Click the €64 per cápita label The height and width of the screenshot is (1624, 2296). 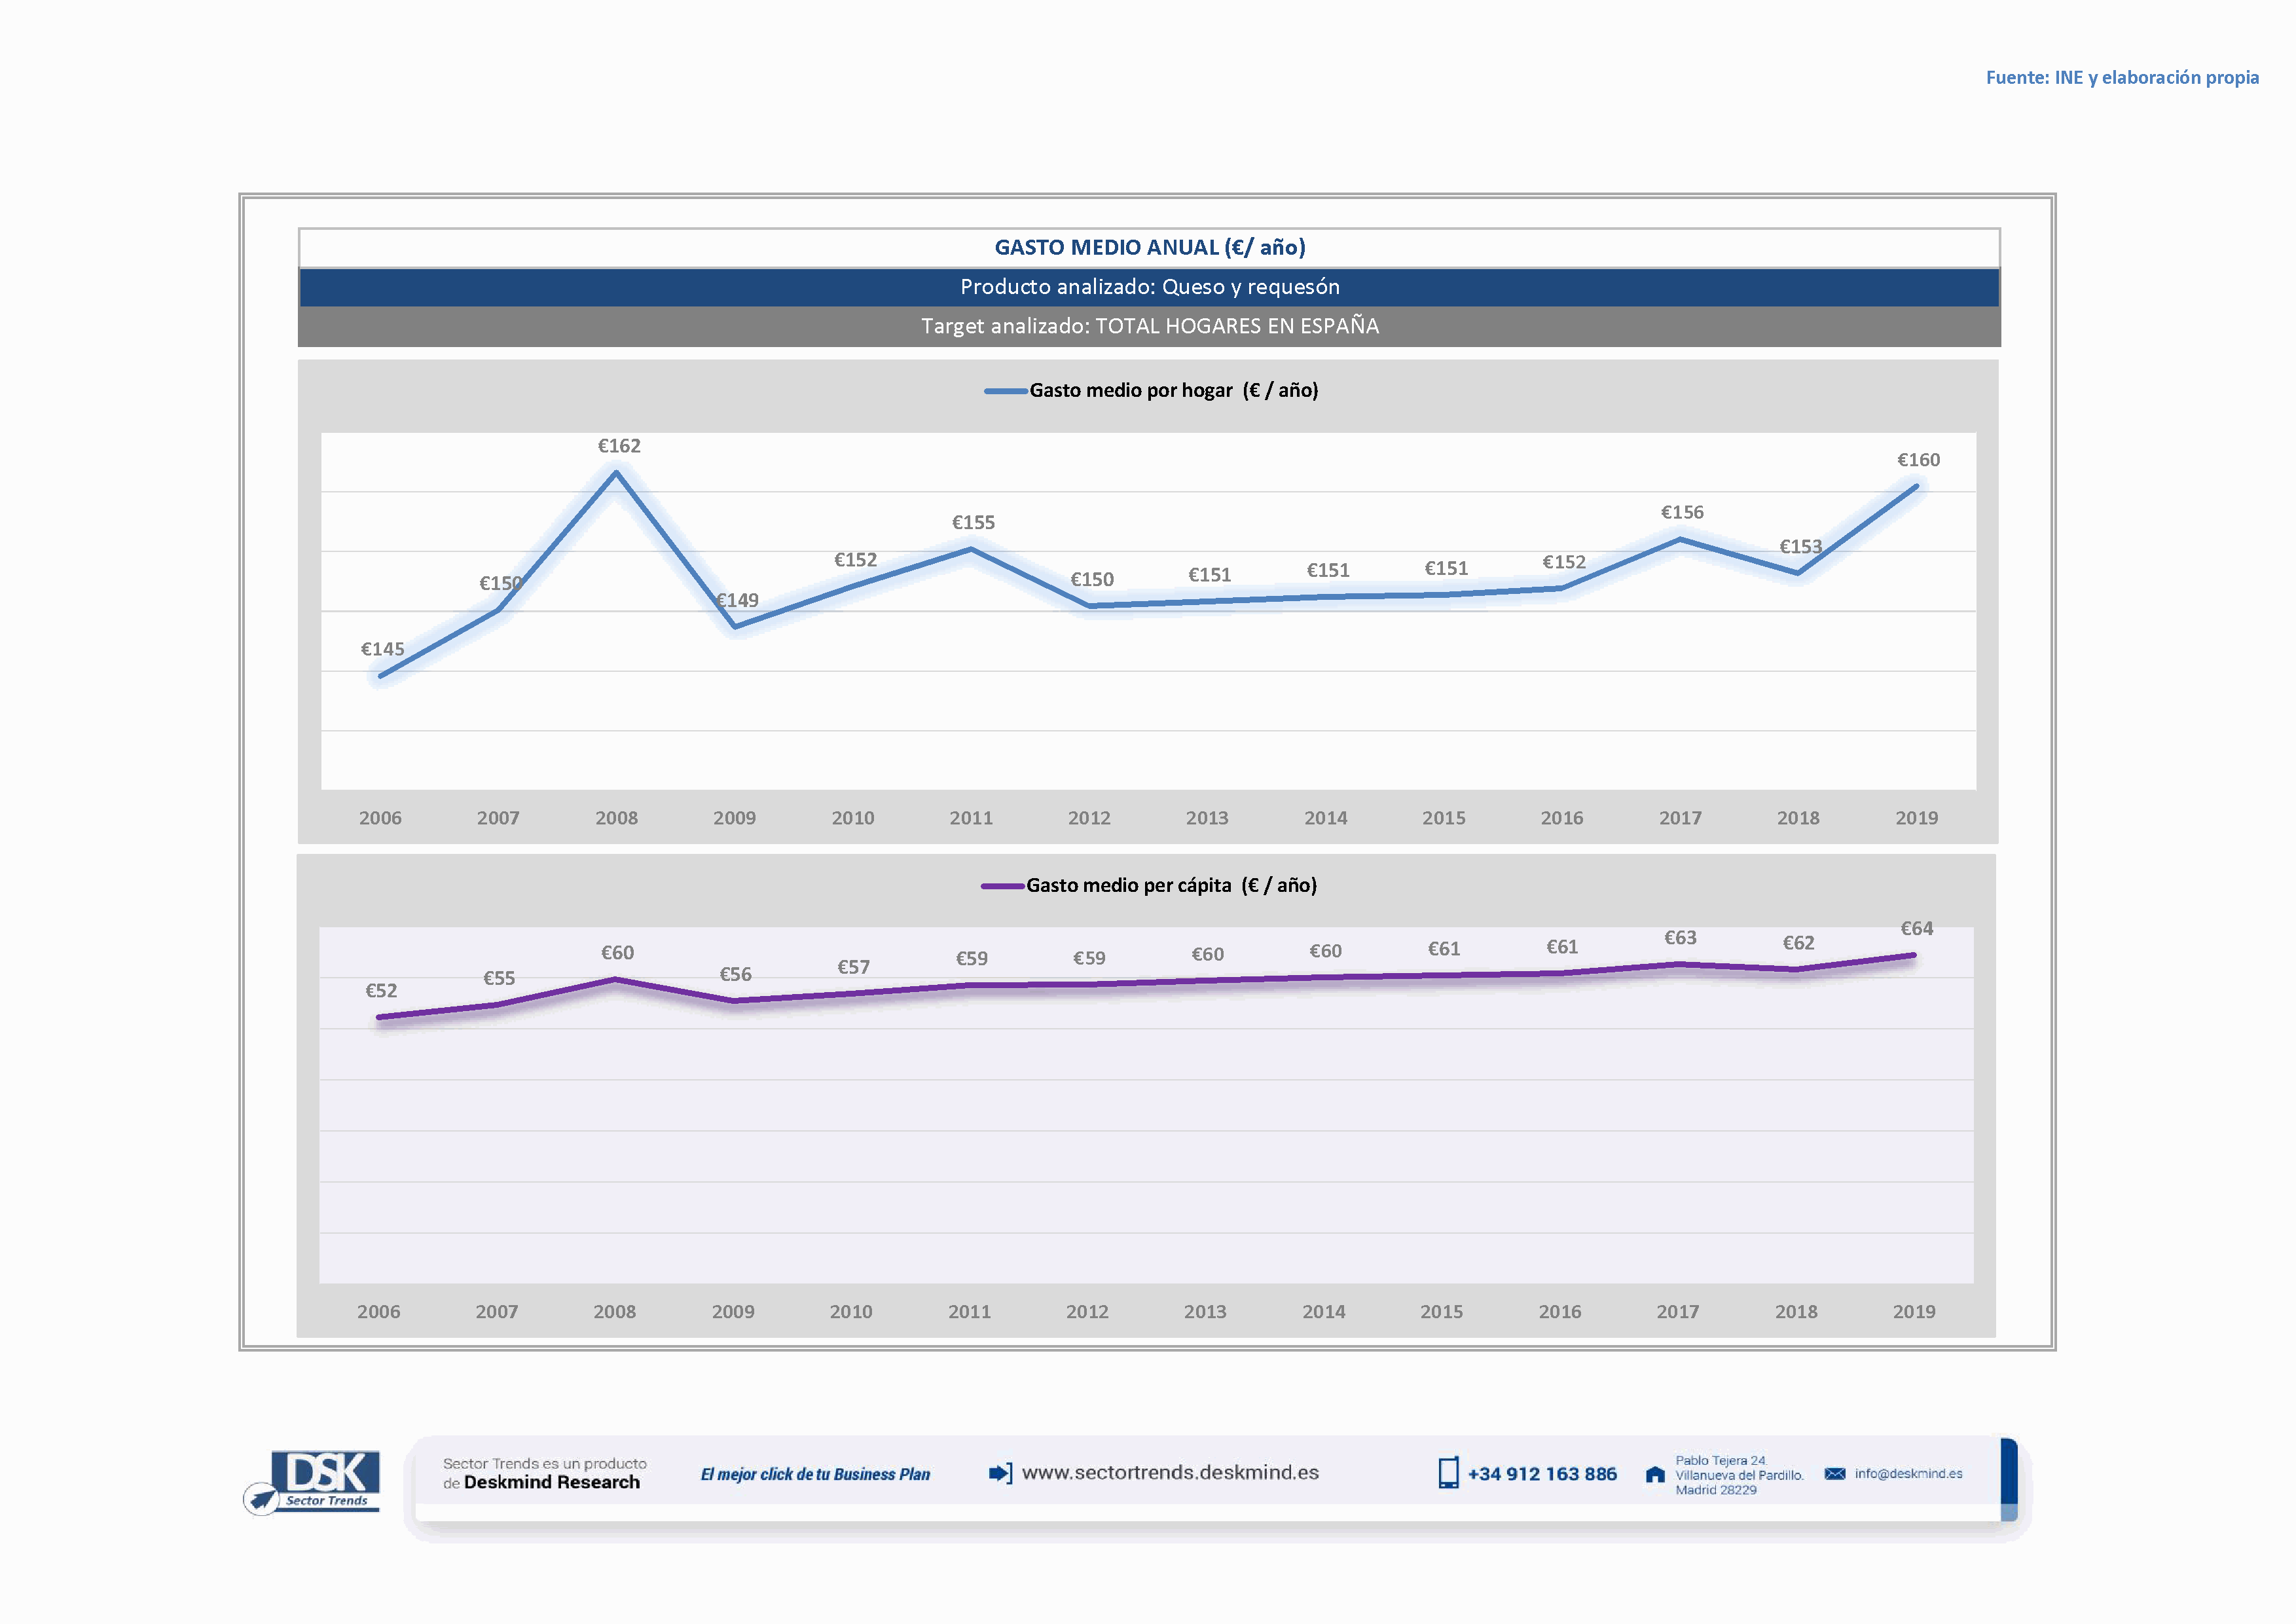coord(1916,928)
